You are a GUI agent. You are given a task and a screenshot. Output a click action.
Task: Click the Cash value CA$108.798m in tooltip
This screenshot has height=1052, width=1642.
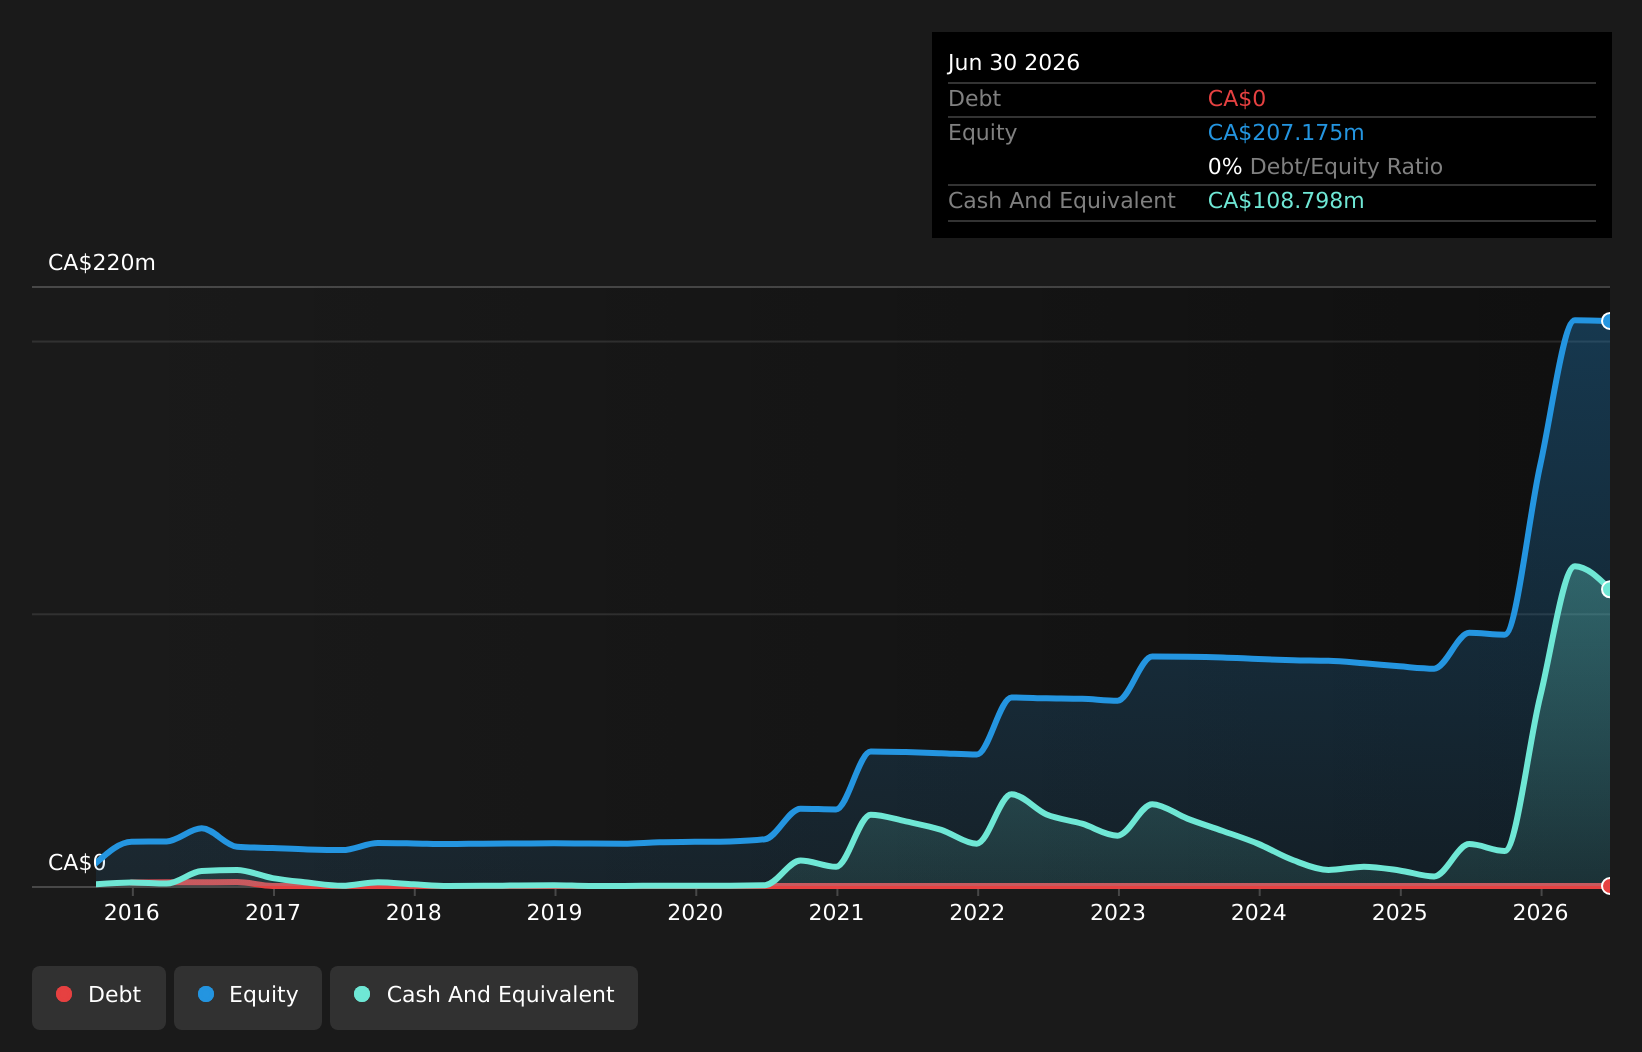click(1286, 201)
